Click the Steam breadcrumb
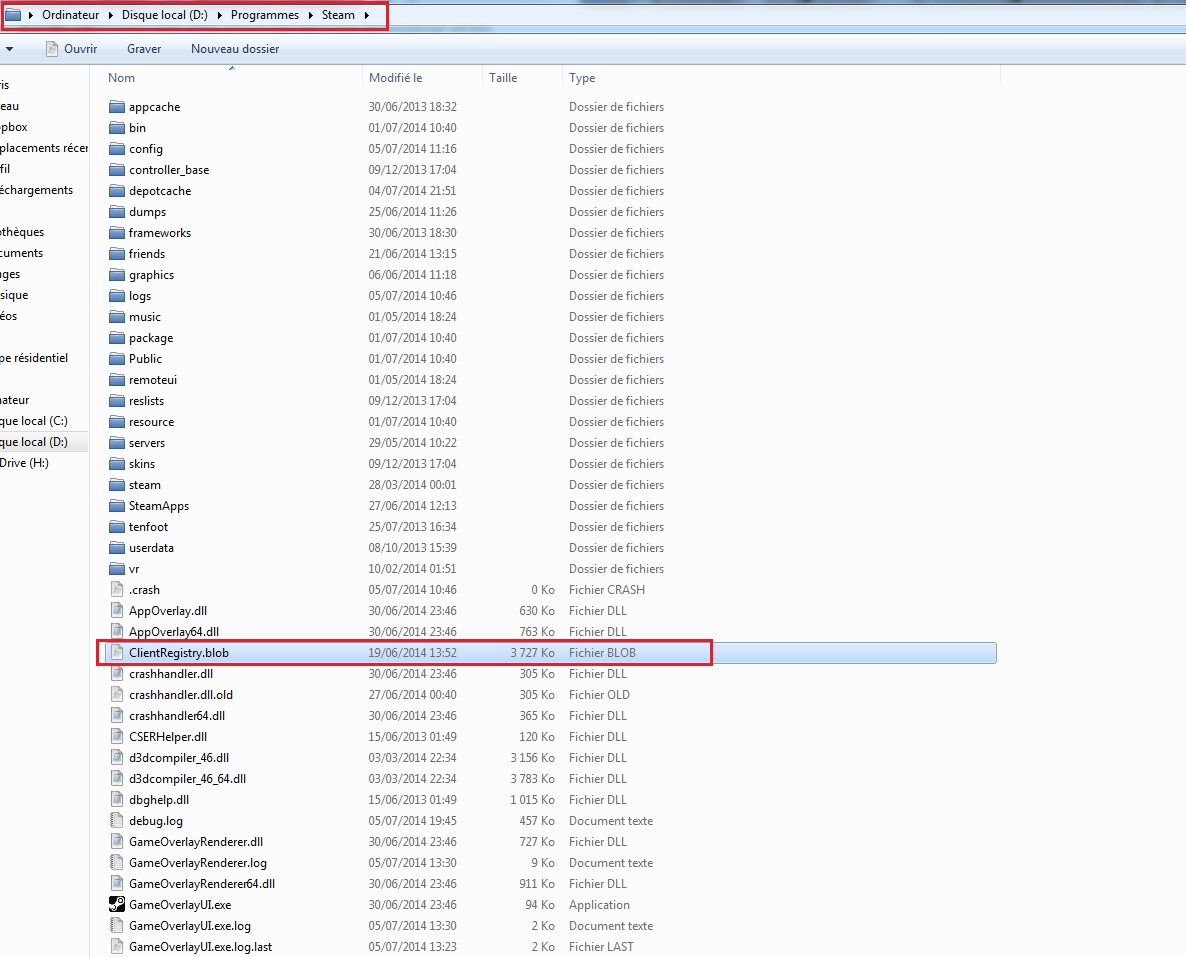This screenshot has height=957, width=1186. (338, 15)
